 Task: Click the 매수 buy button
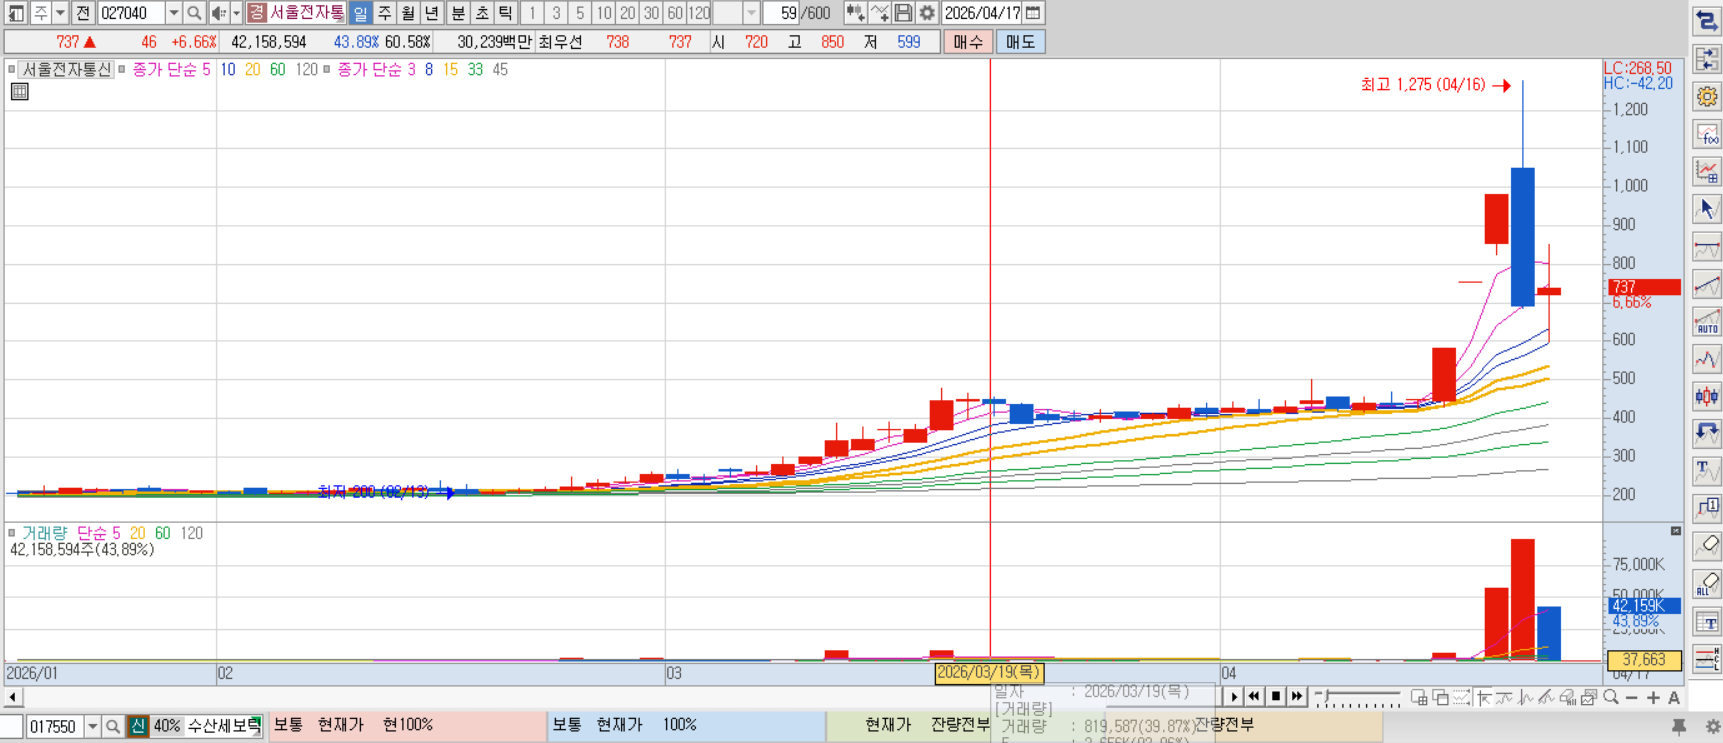(968, 42)
